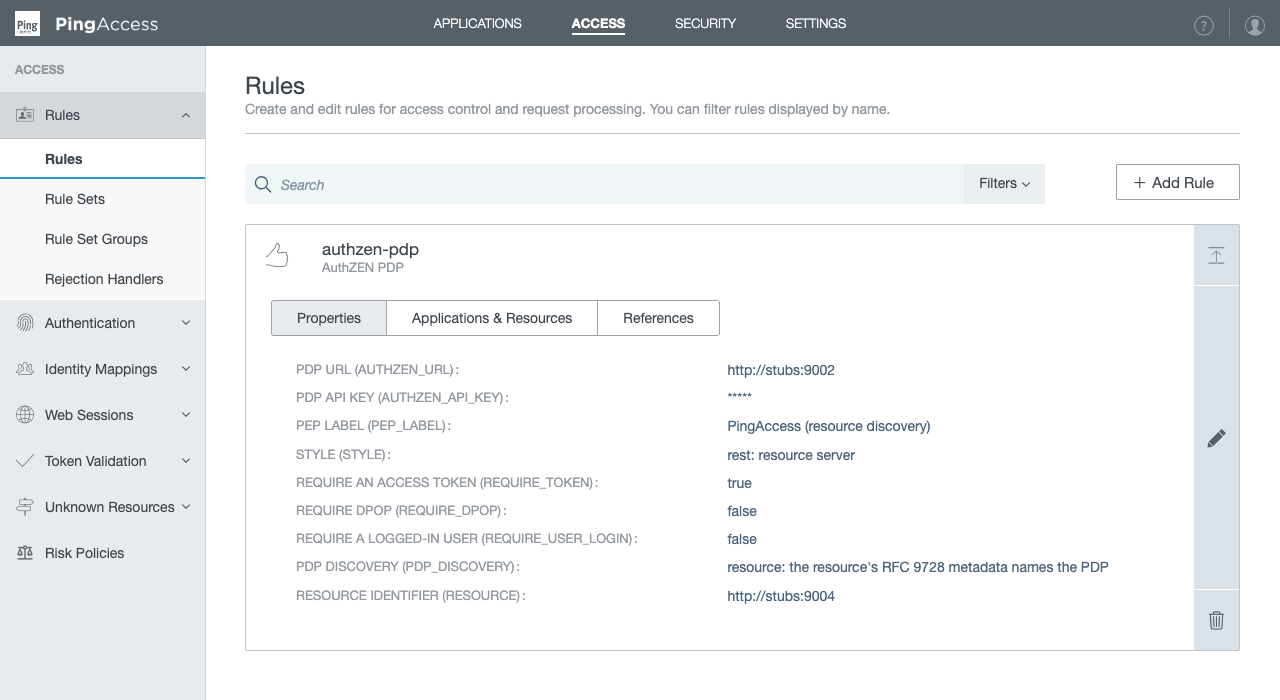Click the Rules page heading

point(275,85)
